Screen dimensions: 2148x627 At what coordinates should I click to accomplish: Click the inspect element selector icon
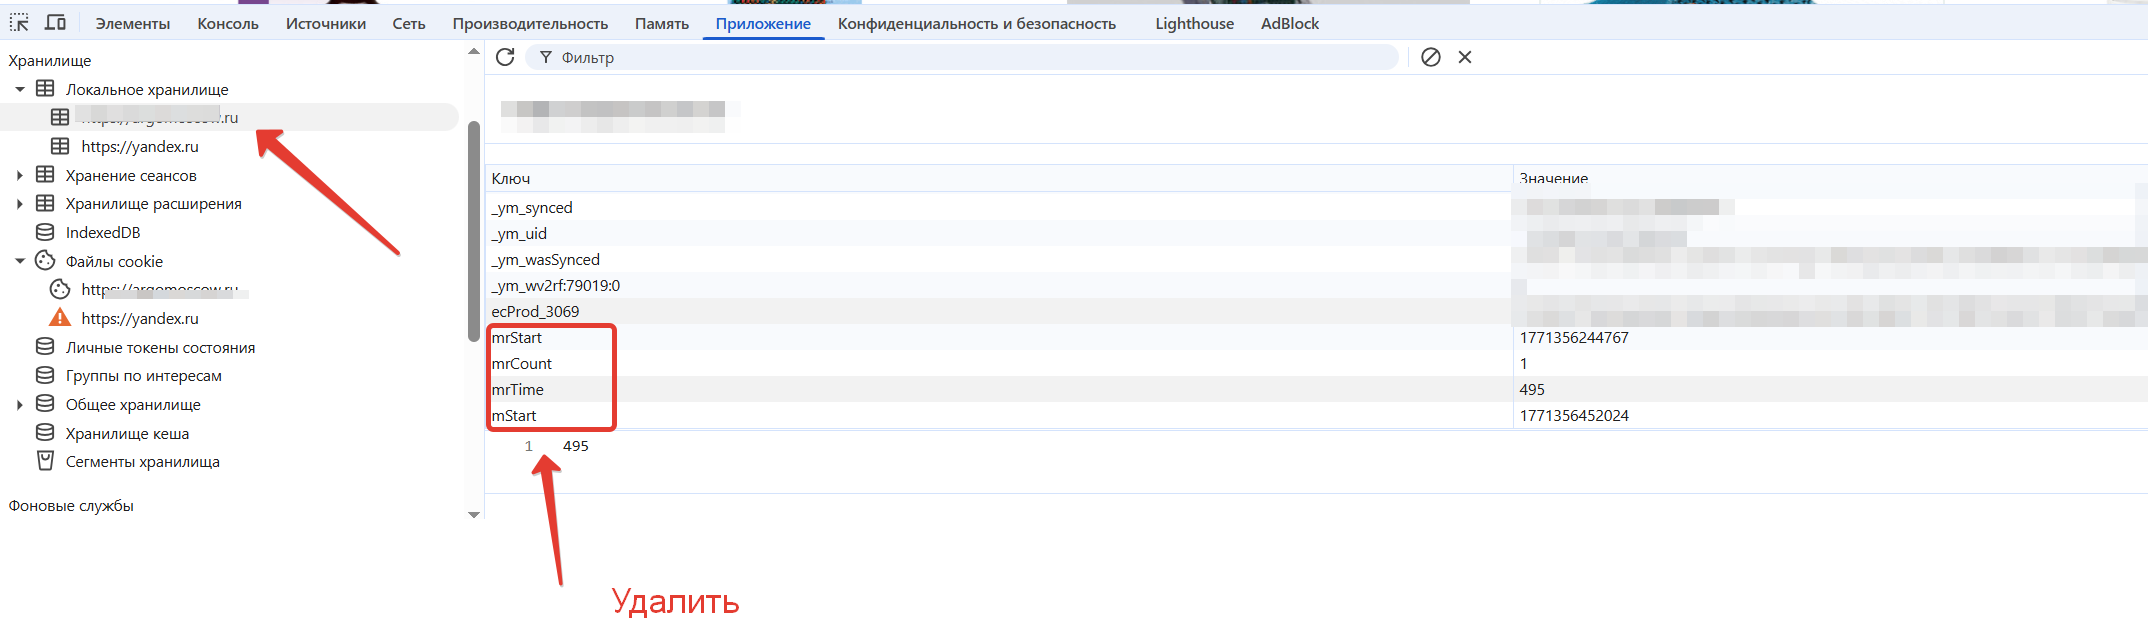(19, 22)
